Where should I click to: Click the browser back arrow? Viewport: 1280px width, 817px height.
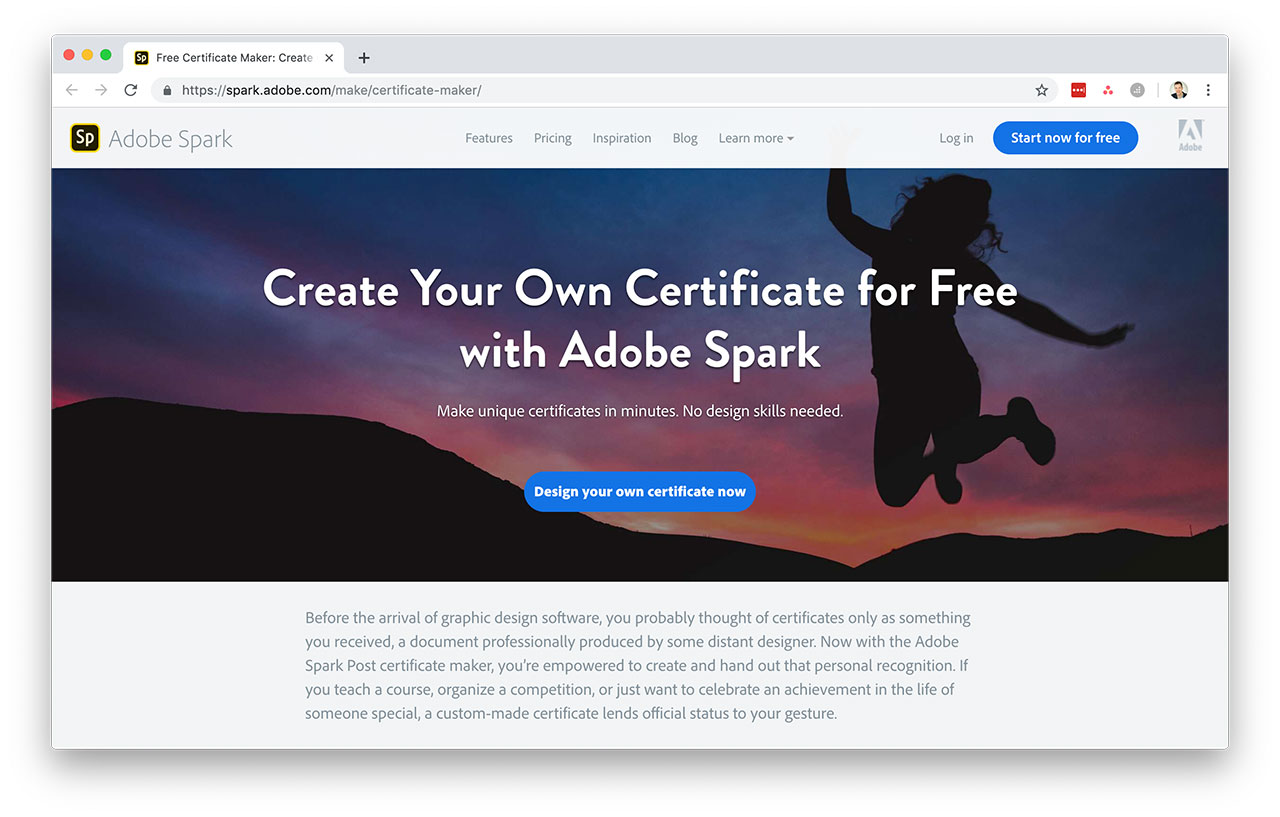pos(71,90)
